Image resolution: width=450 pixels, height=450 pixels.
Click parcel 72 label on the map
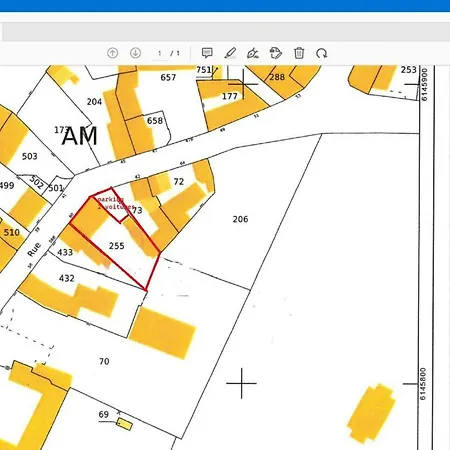179,181
